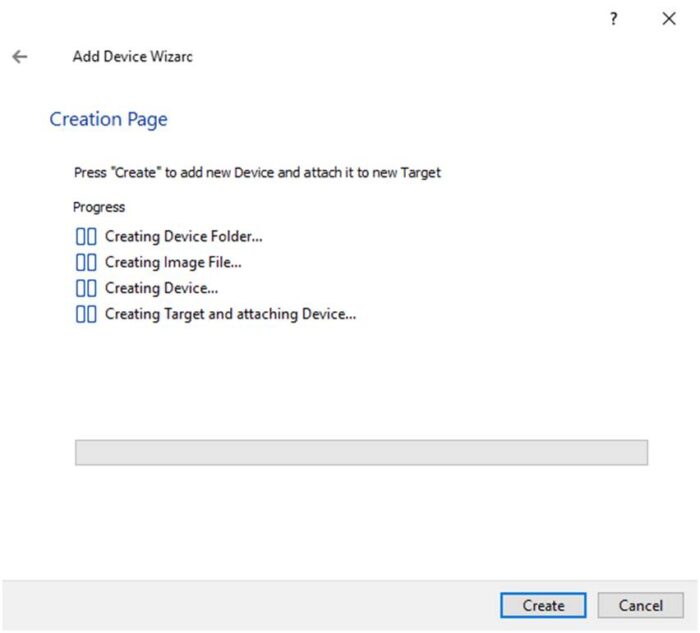Click the status icon next to Creating Device
Viewport: 700px width, 633px height.
86,289
